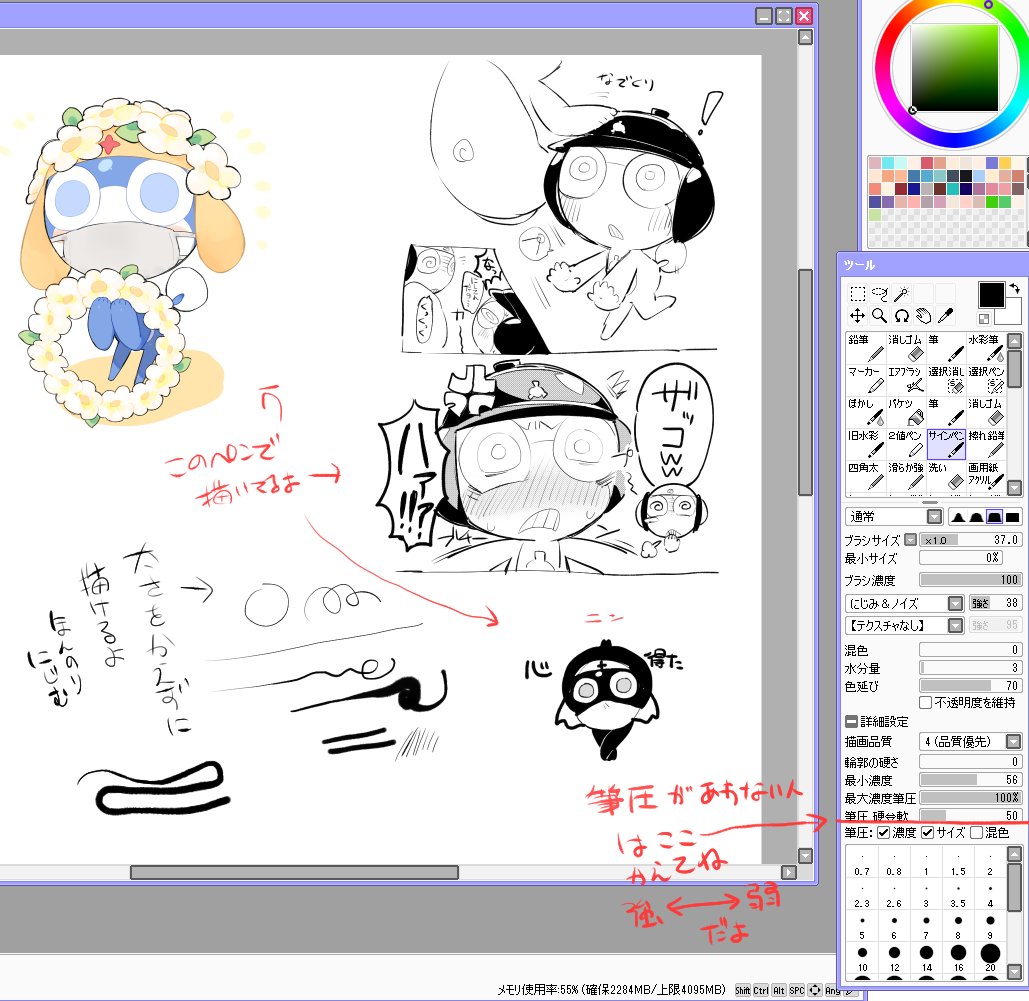This screenshot has height=1001, width=1029.
Task: Choose the 鉛筆 pencil brush
Action: coord(866,348)
